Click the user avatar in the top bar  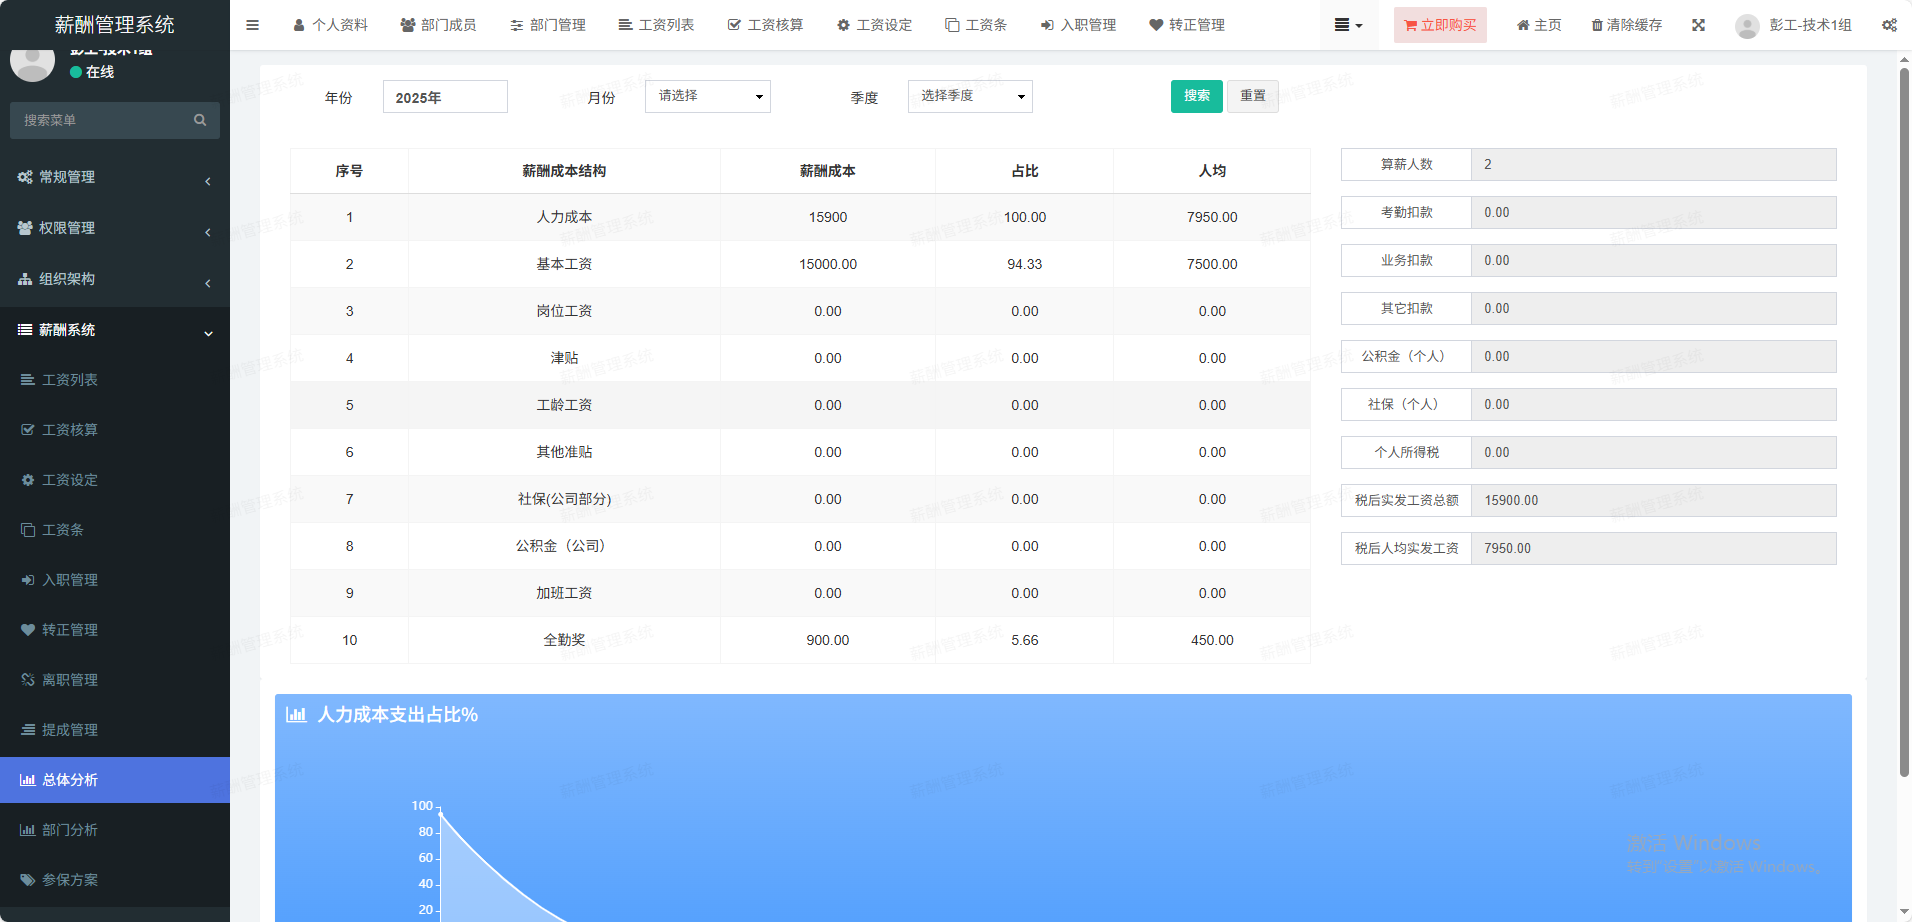coord(1747,26)
